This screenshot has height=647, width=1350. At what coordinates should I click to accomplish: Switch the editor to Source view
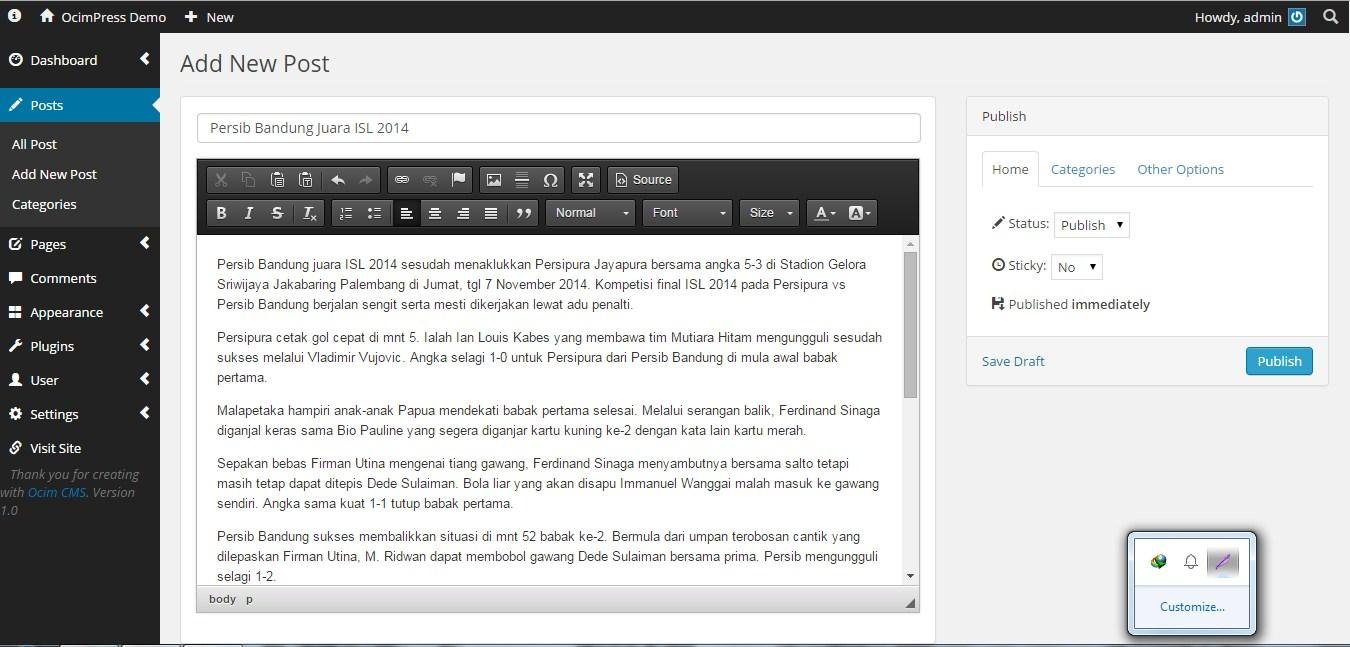point(643,180)
